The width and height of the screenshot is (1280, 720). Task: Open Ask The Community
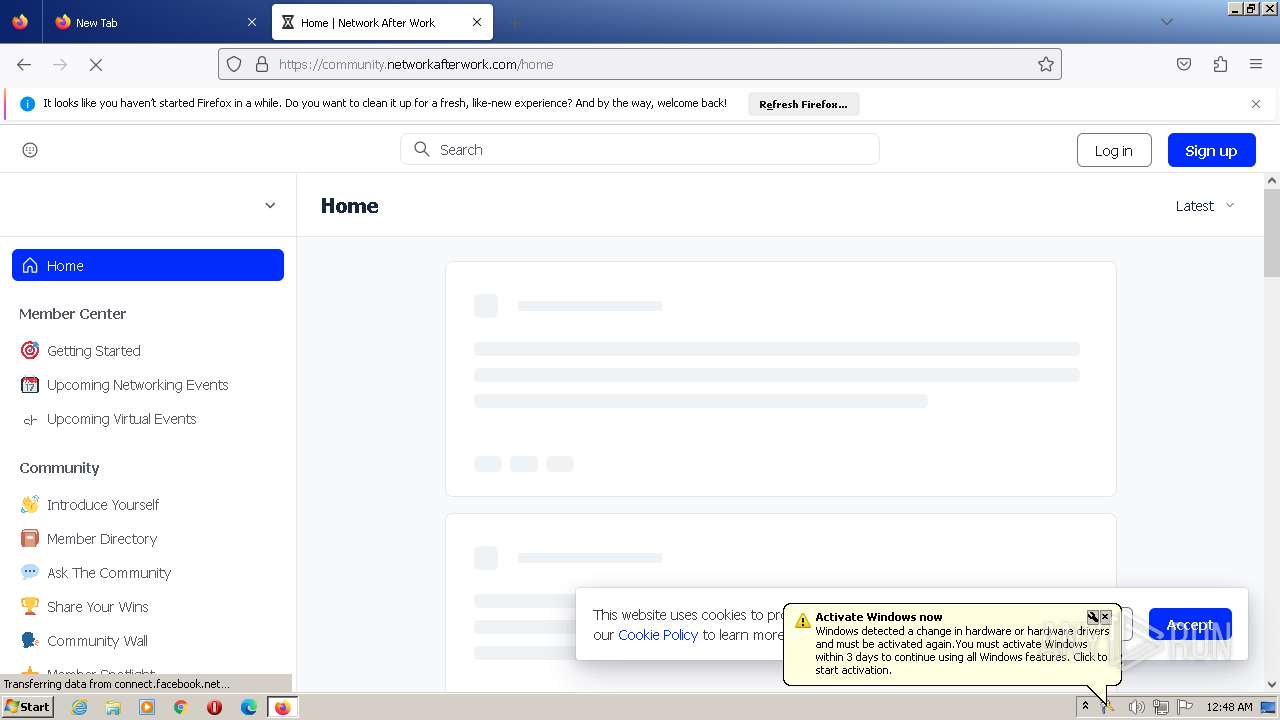[x=109, y=573]
